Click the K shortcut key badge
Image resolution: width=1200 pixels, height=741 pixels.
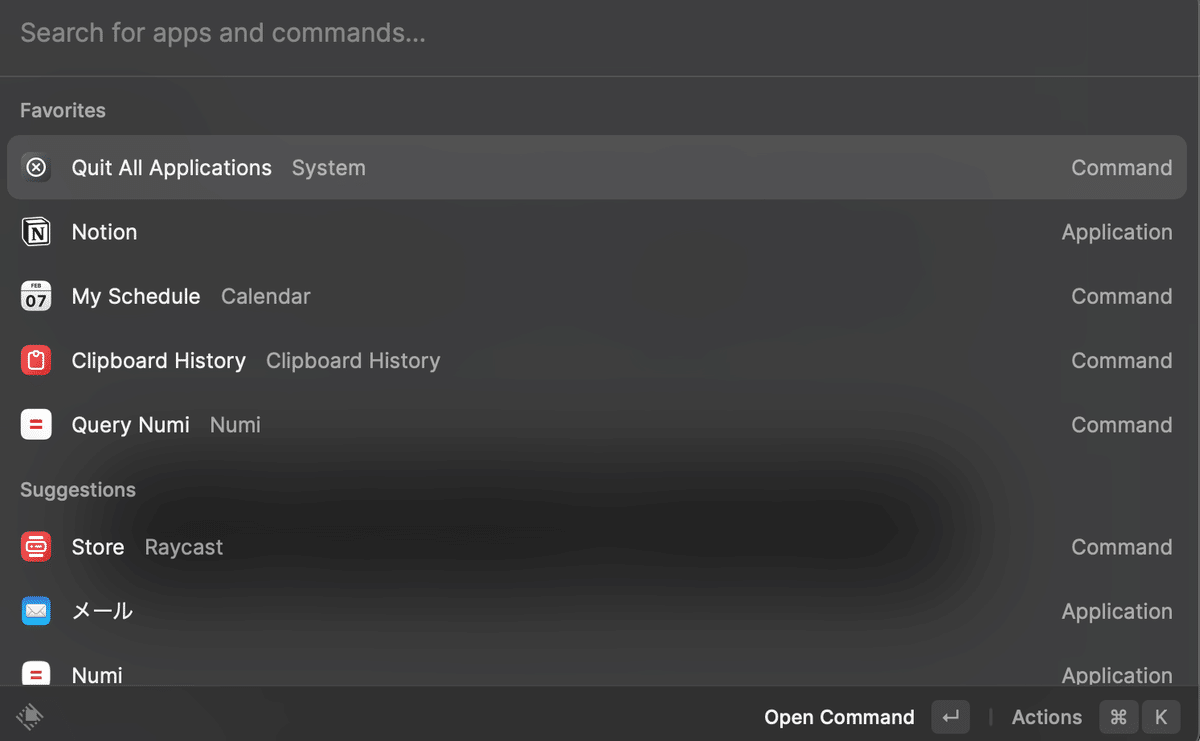pos(1161,717)
